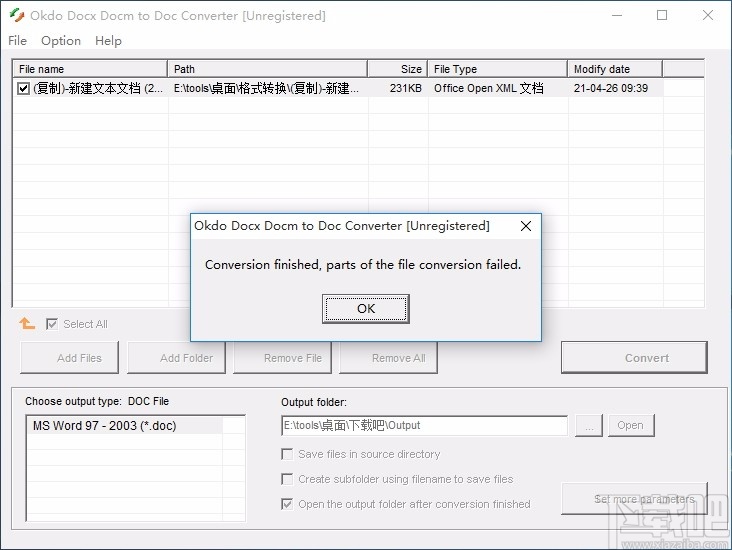Viewport: 732px width, 550px height.
Task: Minimize the converter window
Action: click(617, 15)
